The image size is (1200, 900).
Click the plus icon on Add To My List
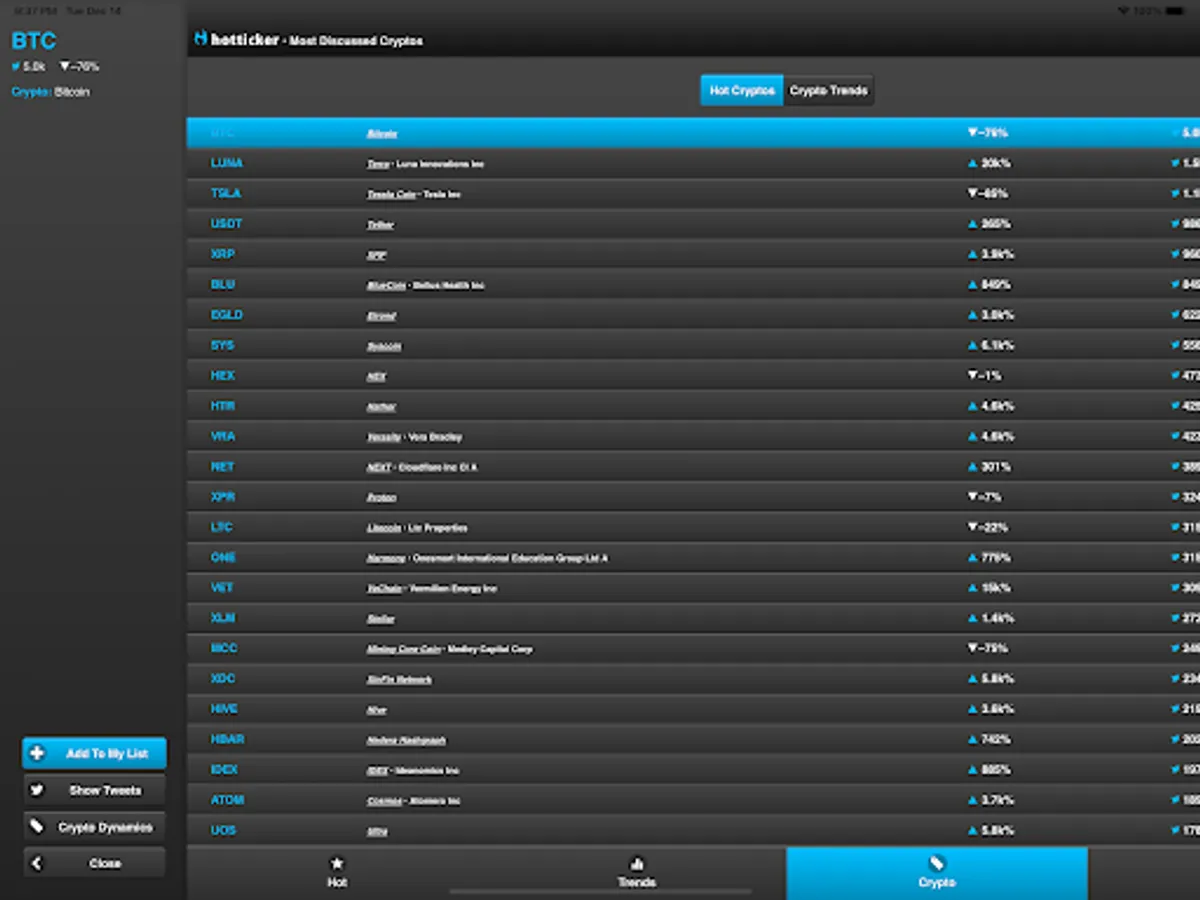click(37, 753)
